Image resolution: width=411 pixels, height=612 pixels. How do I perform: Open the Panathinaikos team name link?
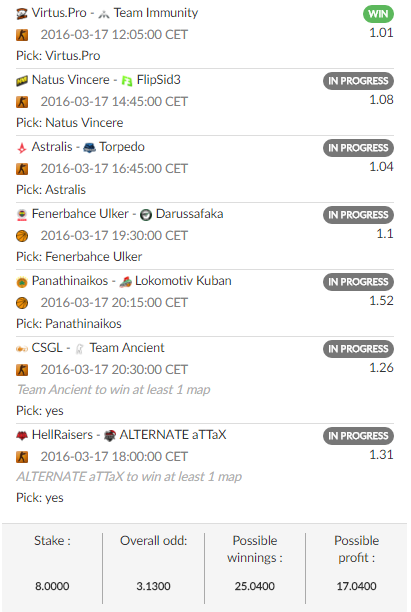coord(70,281)
